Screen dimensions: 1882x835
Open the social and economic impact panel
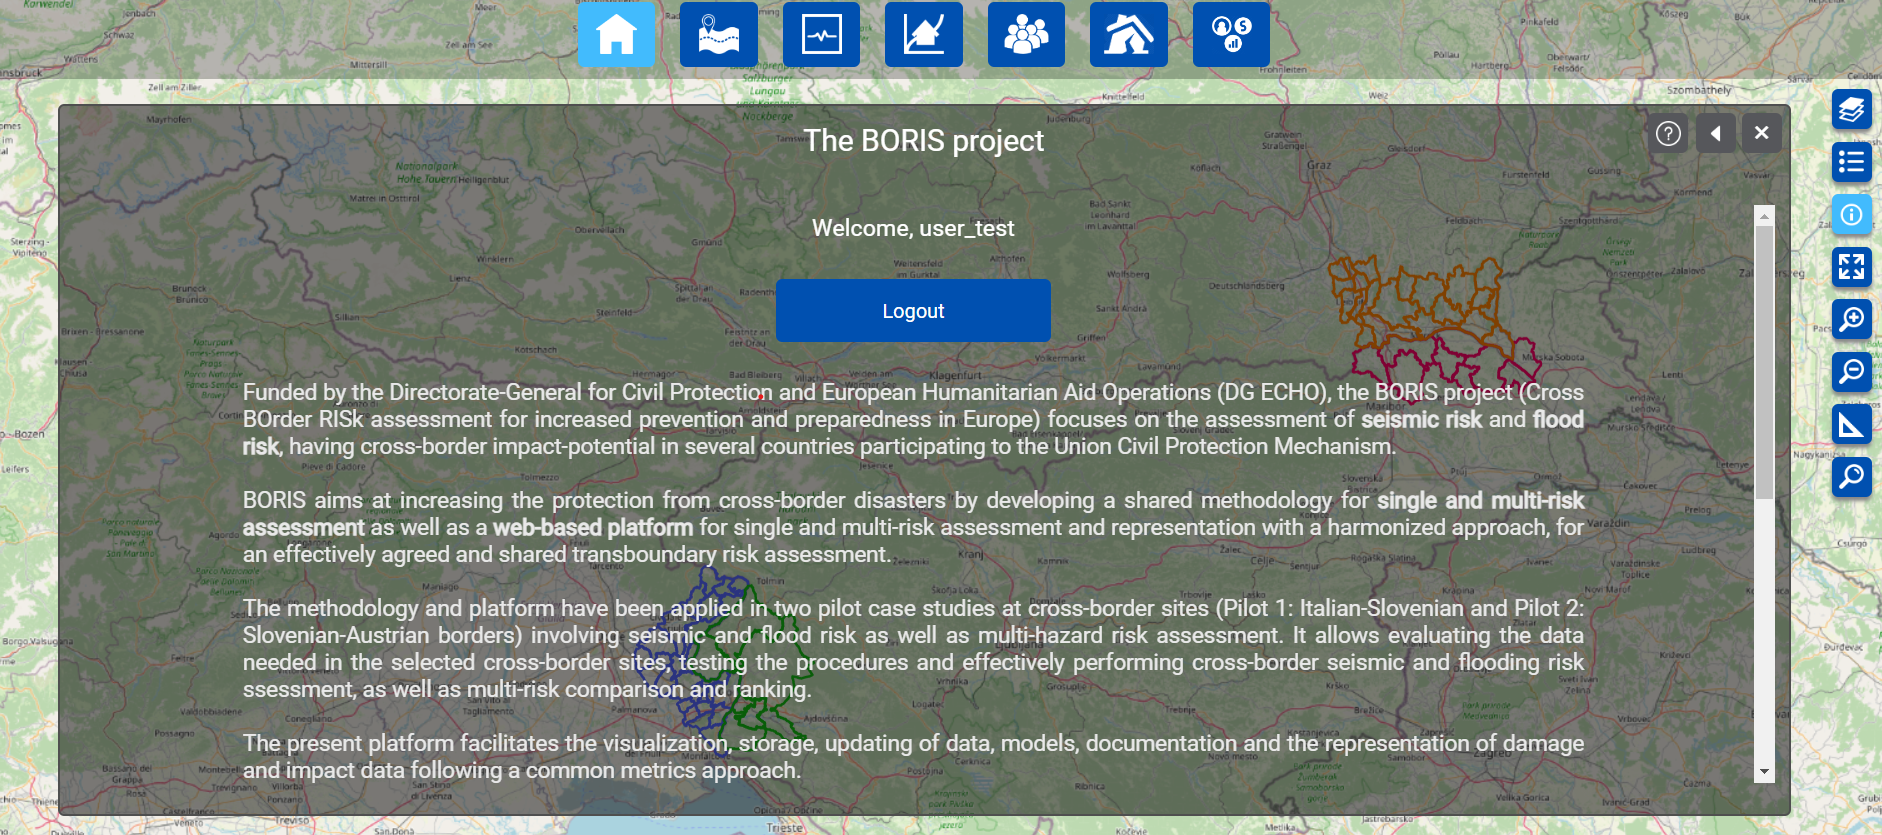pos(1231,34)
